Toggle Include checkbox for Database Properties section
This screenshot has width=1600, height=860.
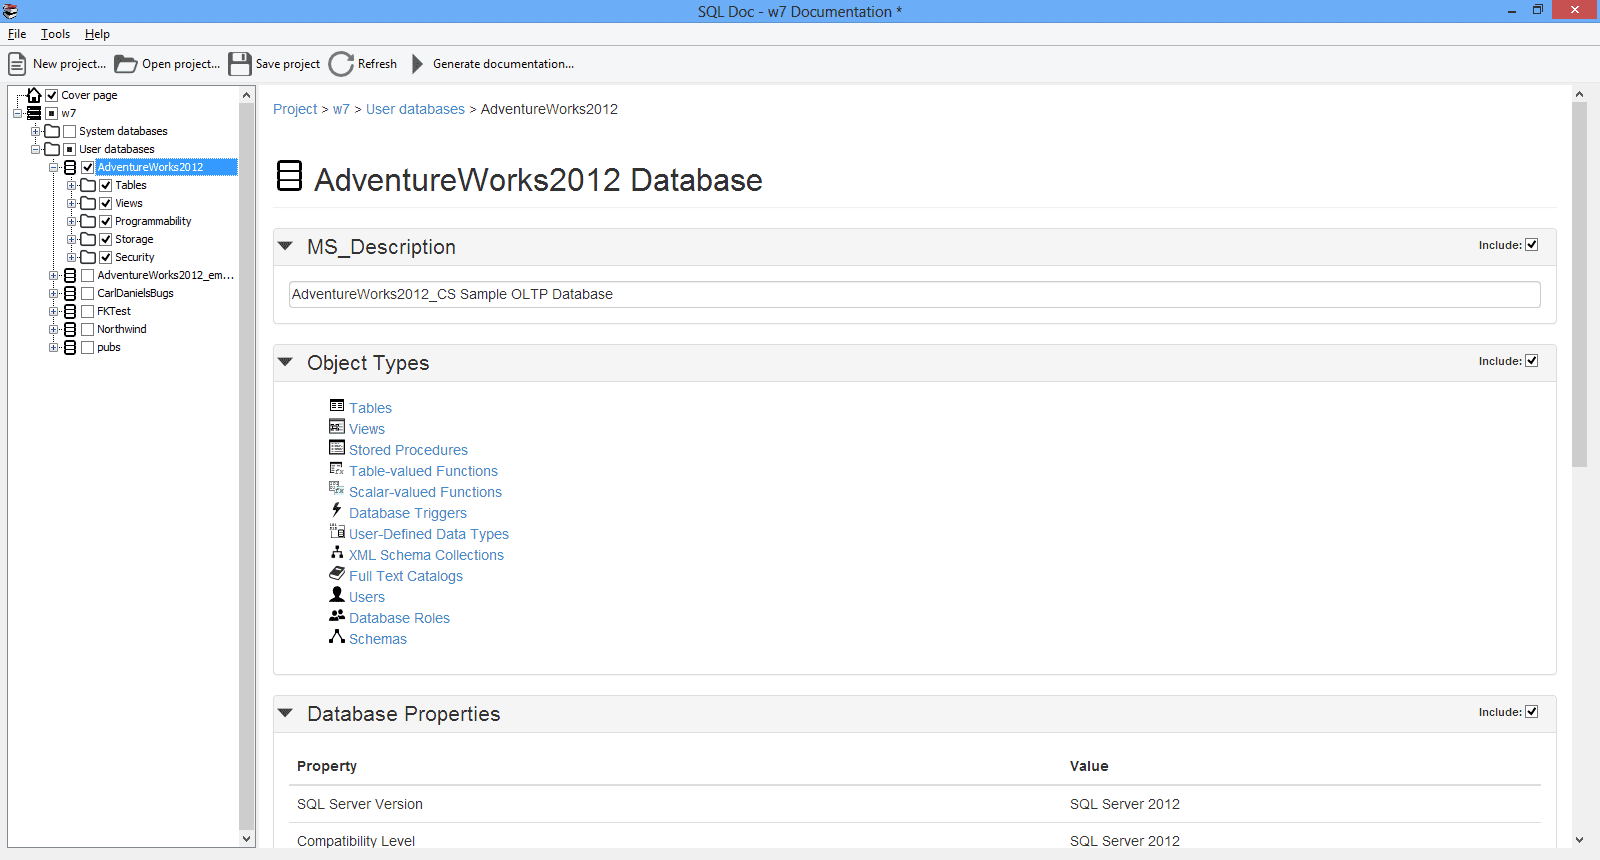pyautogui.click(x=1532, y=712)
